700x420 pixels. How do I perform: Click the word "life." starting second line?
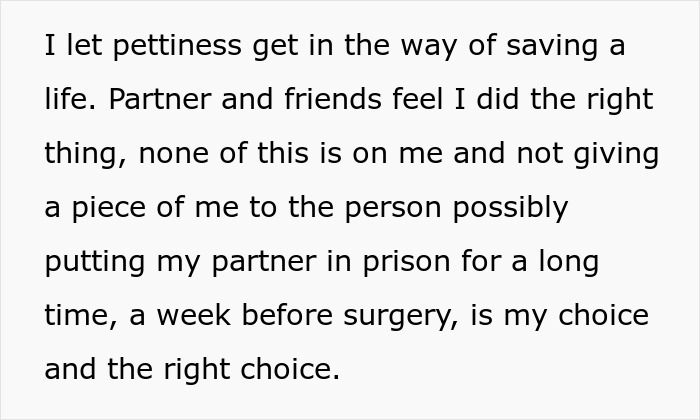(x=70, y=101)
